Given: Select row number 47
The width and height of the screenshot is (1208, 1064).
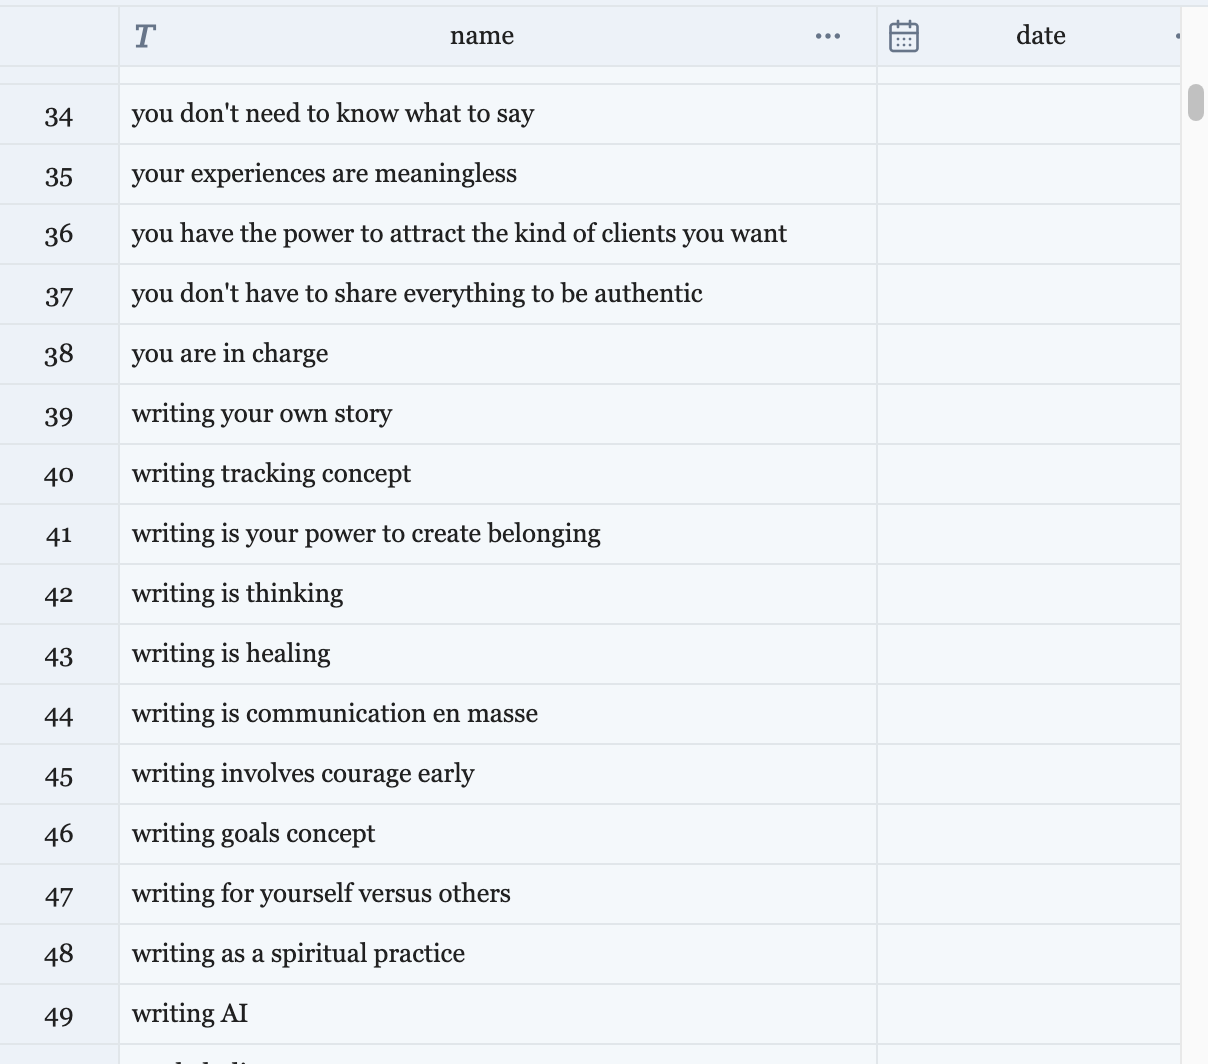Looking at the screenshot, I should point(59,896).
